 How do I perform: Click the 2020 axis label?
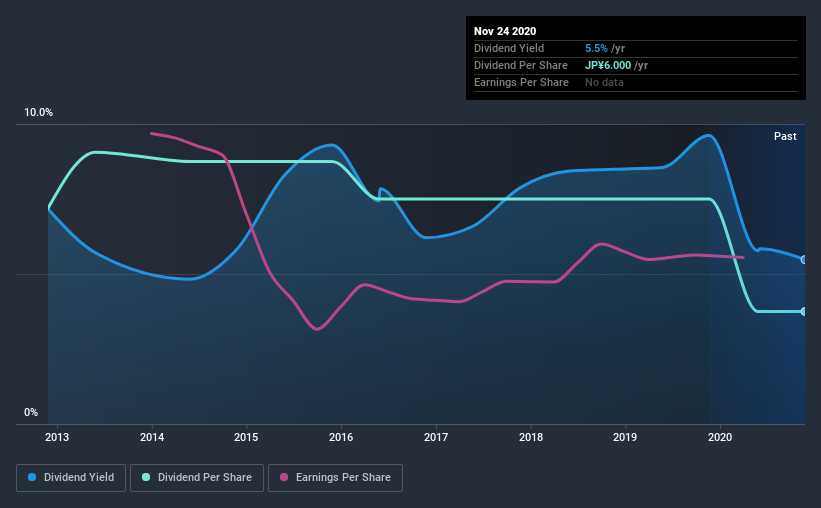720,437
